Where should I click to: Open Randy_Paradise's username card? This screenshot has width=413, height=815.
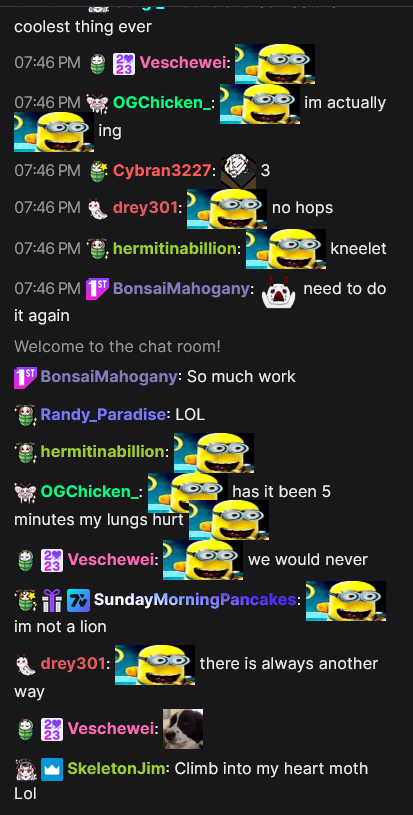(x=103, y=415)
